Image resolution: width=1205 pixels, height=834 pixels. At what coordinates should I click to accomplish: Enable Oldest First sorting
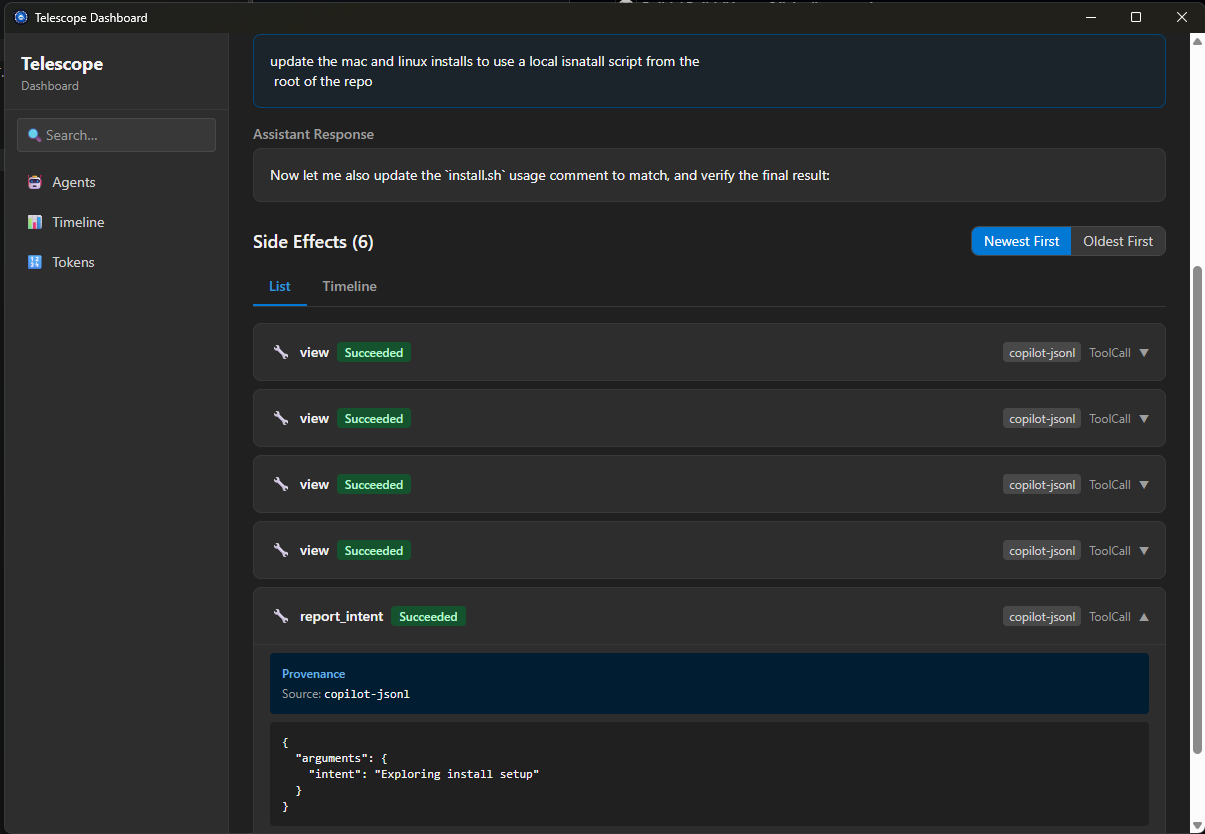1117,241
